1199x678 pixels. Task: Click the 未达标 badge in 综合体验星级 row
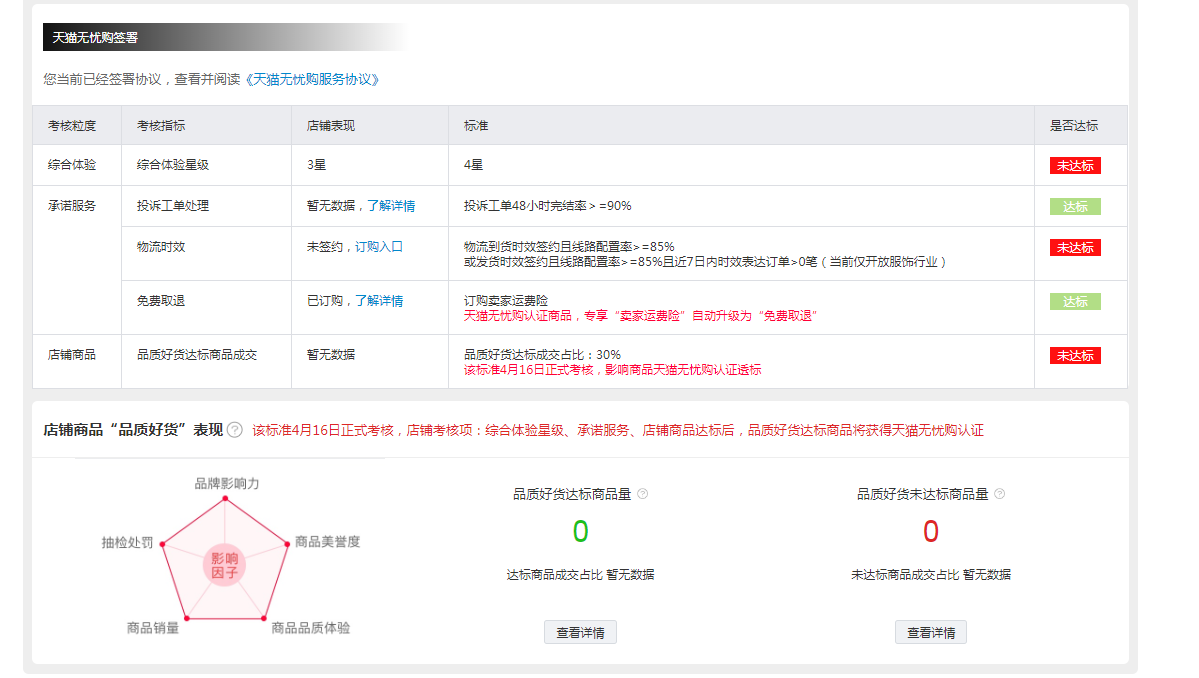1075,165
